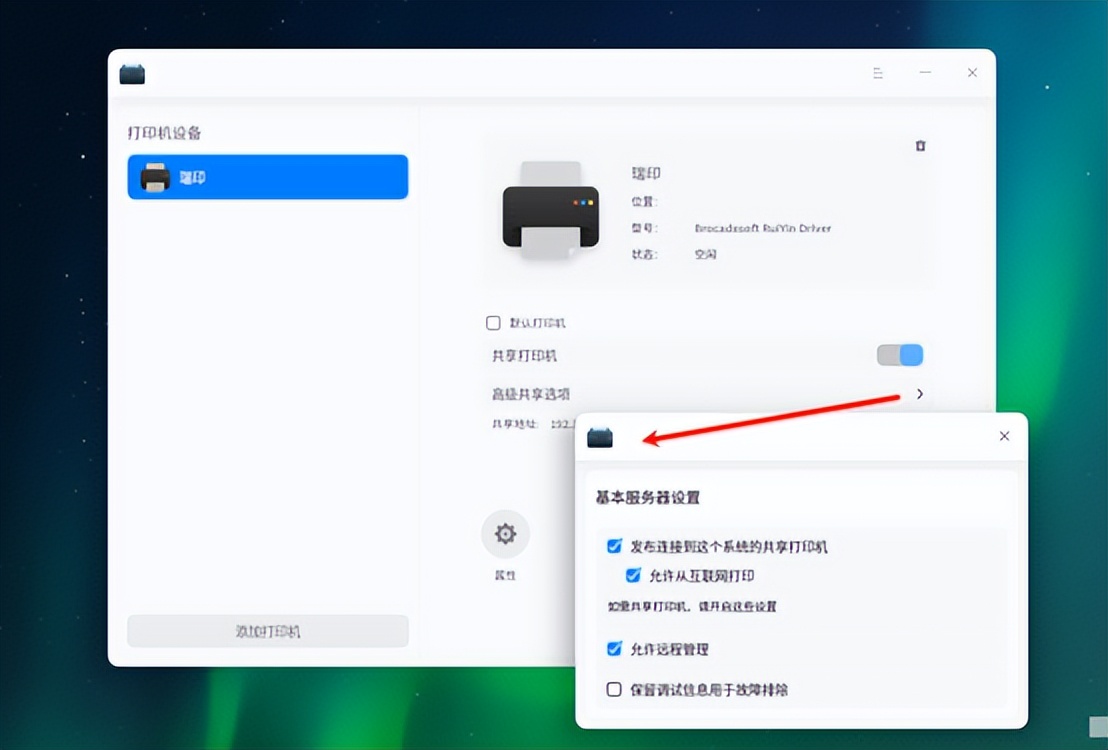Click the printer app icon on the dialog title bar
Image resolution: width=1108 pixels, height=750 pixels.
click(x=599, y=436)
